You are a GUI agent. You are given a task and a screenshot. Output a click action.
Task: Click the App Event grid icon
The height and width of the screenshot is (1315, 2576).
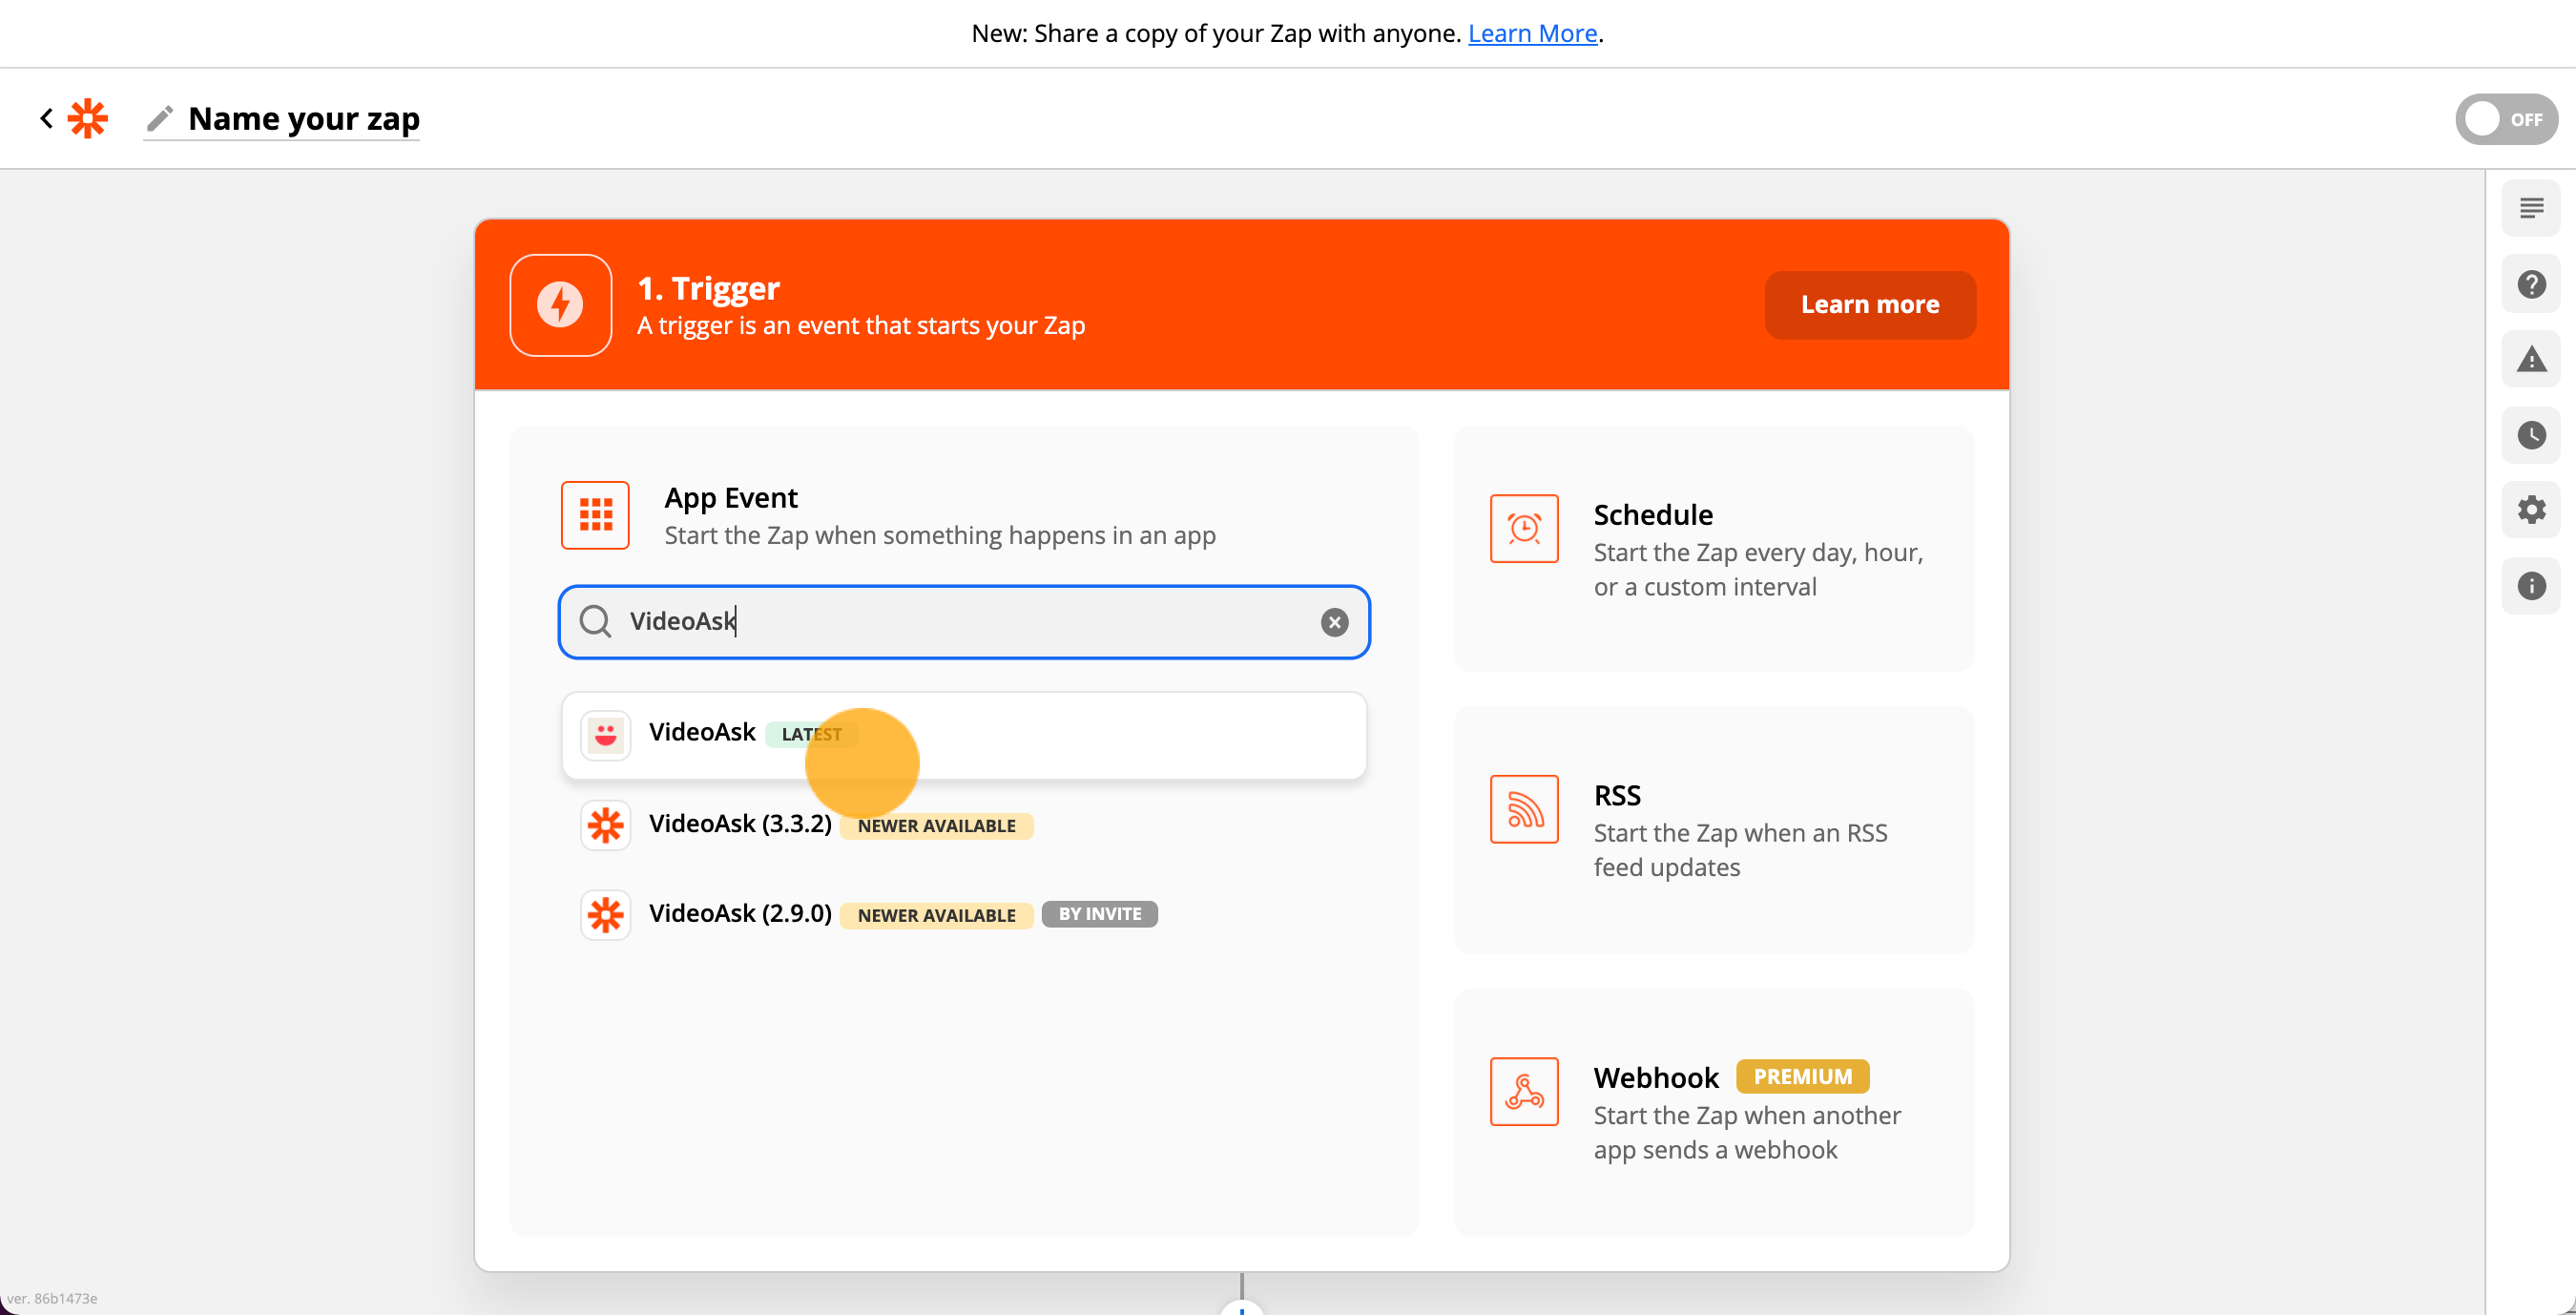coord(595,515)
